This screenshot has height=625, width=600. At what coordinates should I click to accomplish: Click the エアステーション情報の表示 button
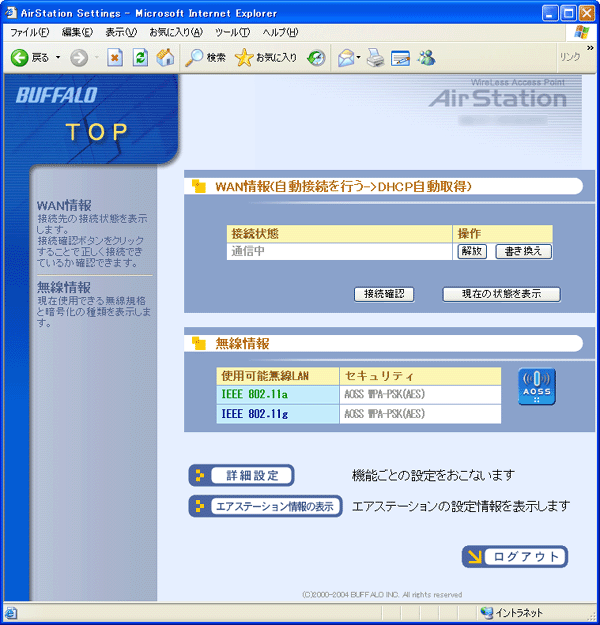pos(266,506)
